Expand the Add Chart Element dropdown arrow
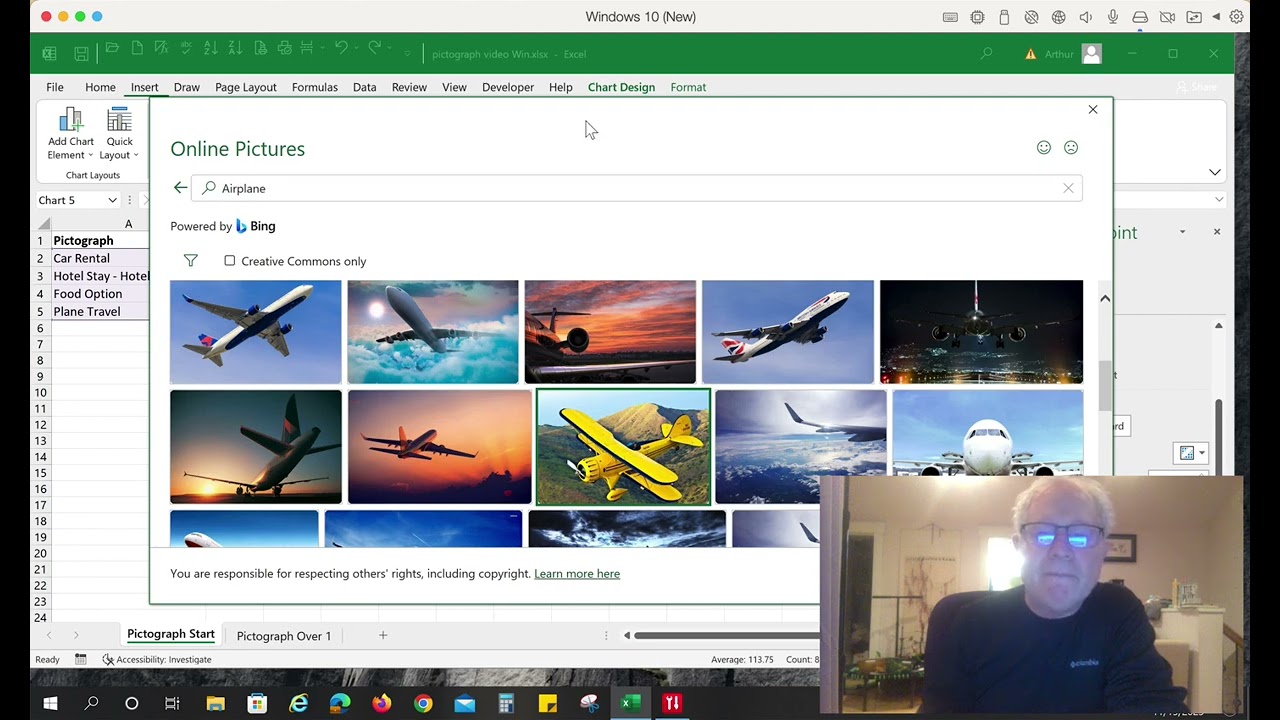 pyautogui.click(x=90, y=155)
